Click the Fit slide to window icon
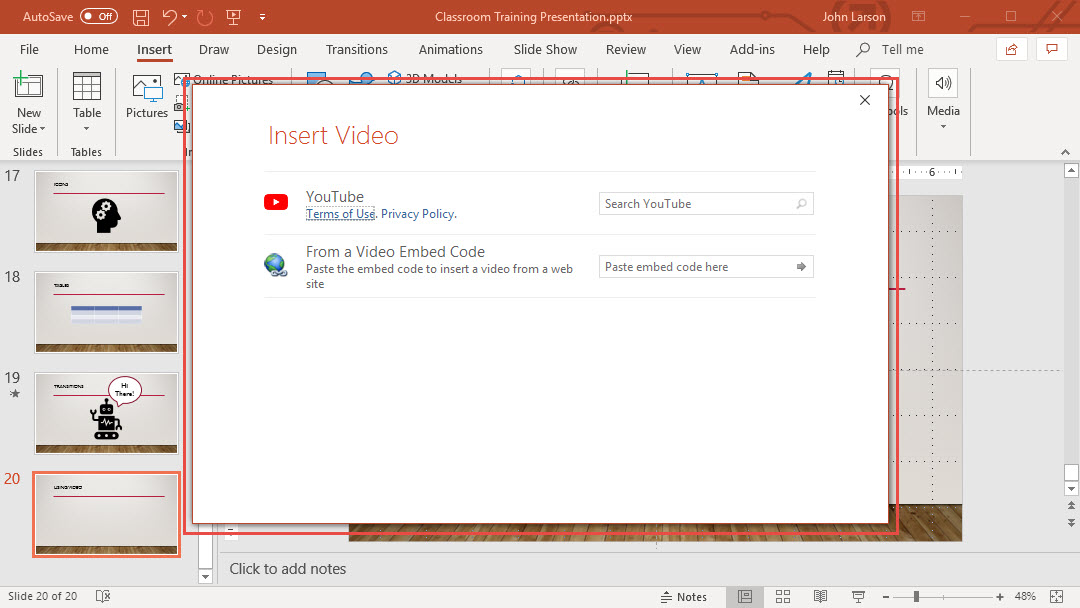The width and height of the screenshot is (1080, 608). [x=1057, y=596]
